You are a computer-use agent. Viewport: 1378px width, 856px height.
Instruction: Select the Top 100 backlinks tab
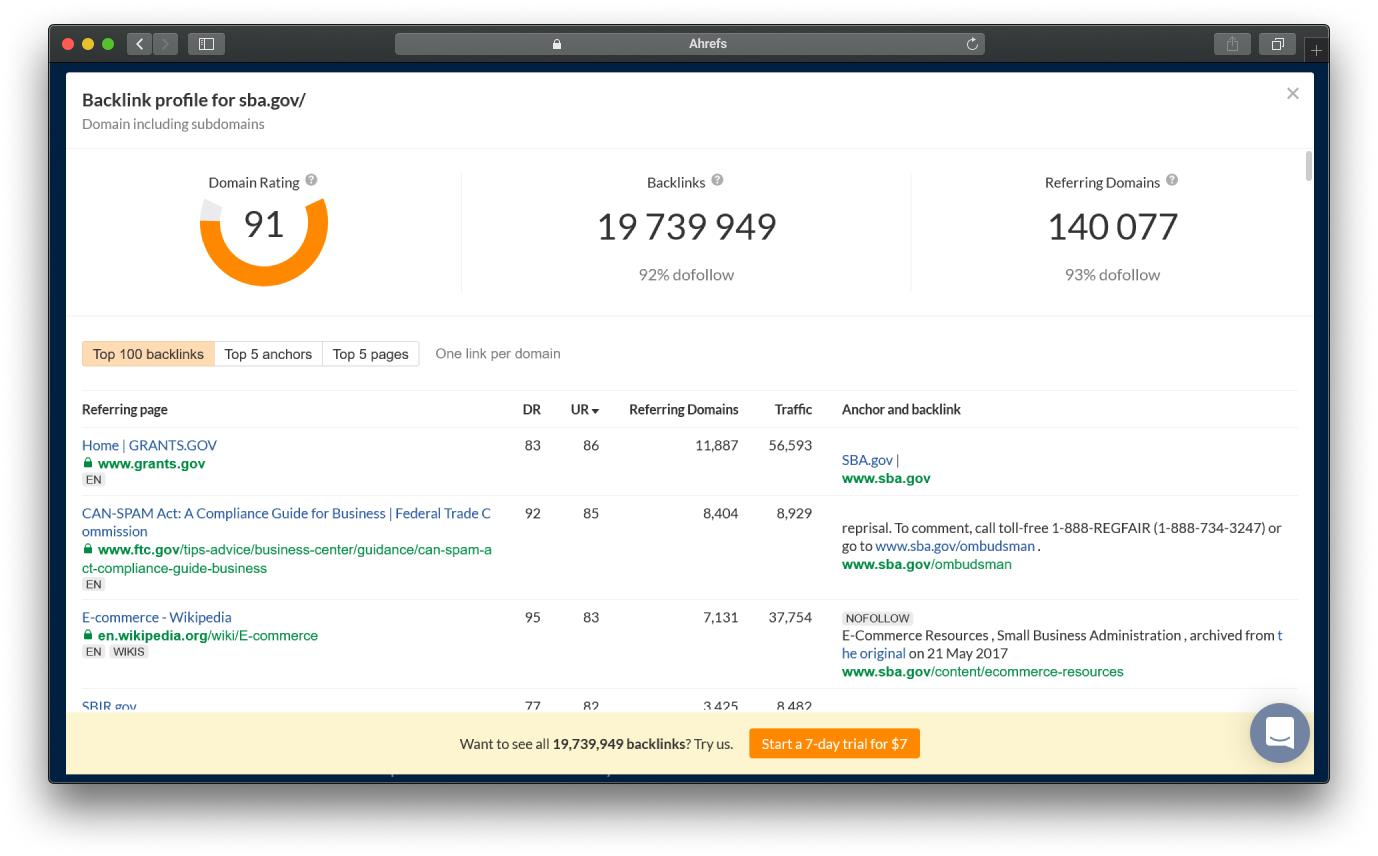tap(148, 354)
